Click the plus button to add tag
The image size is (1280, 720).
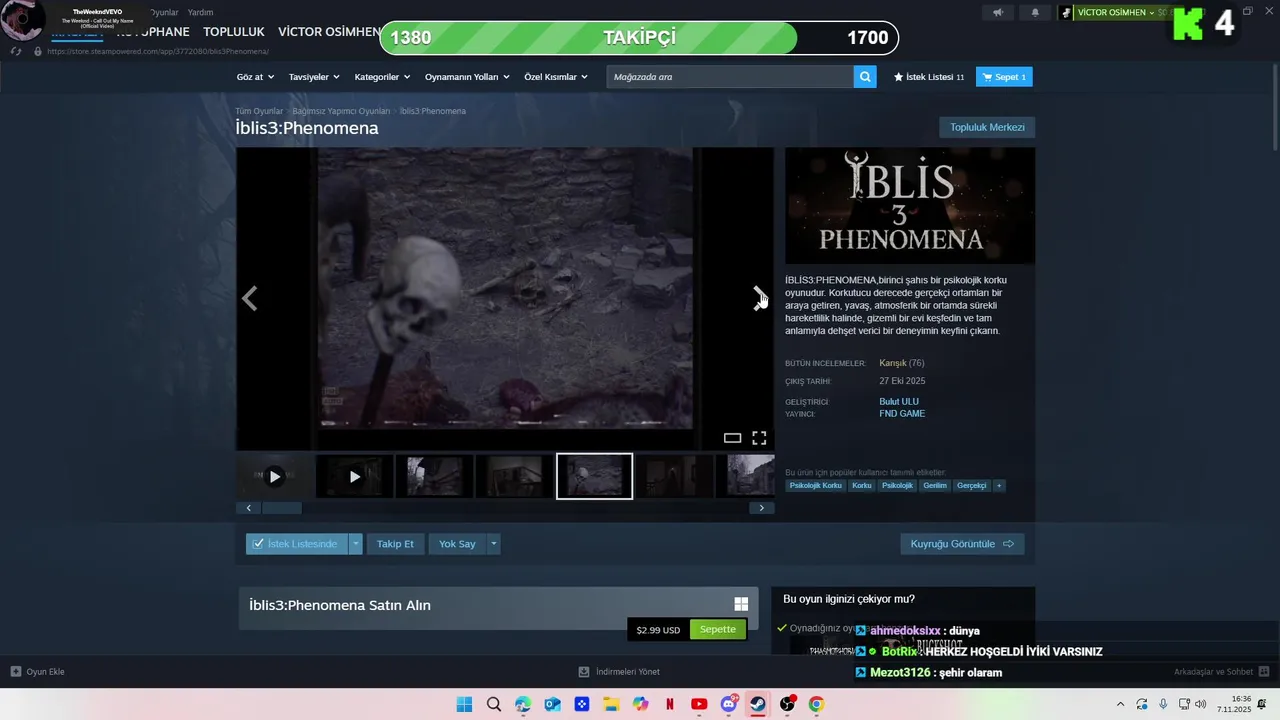(998, 485)
